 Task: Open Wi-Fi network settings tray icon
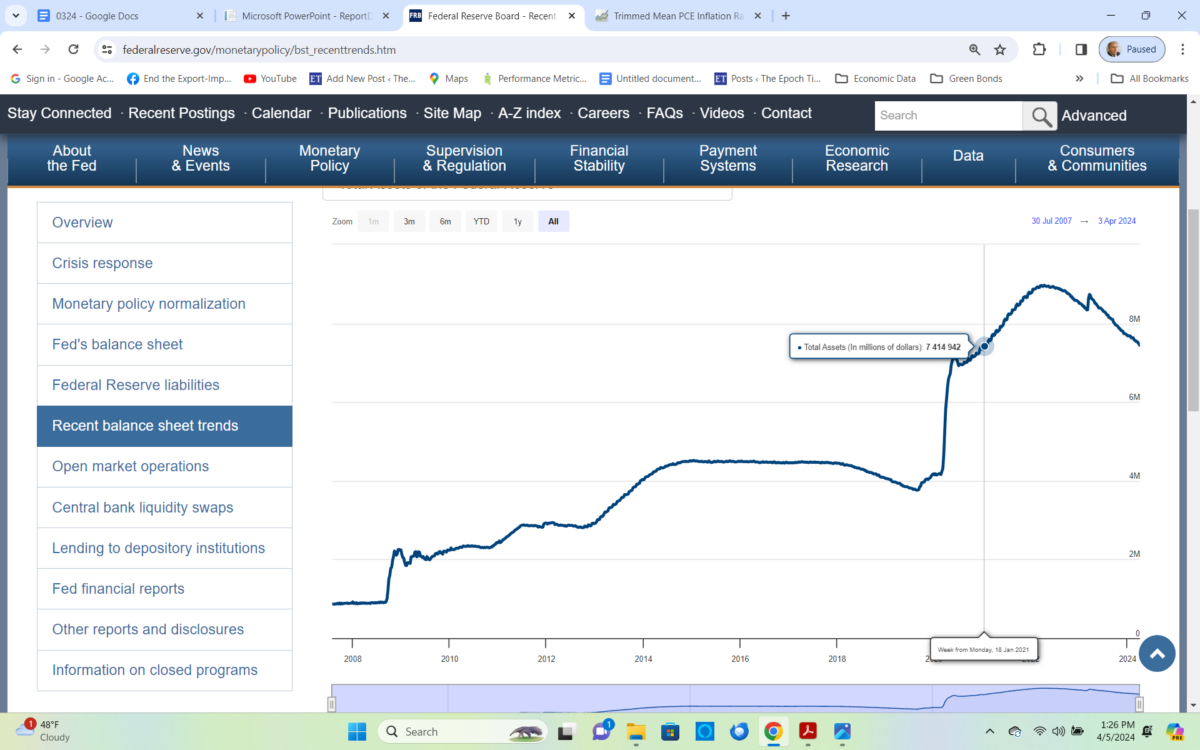click(1039, 731)
